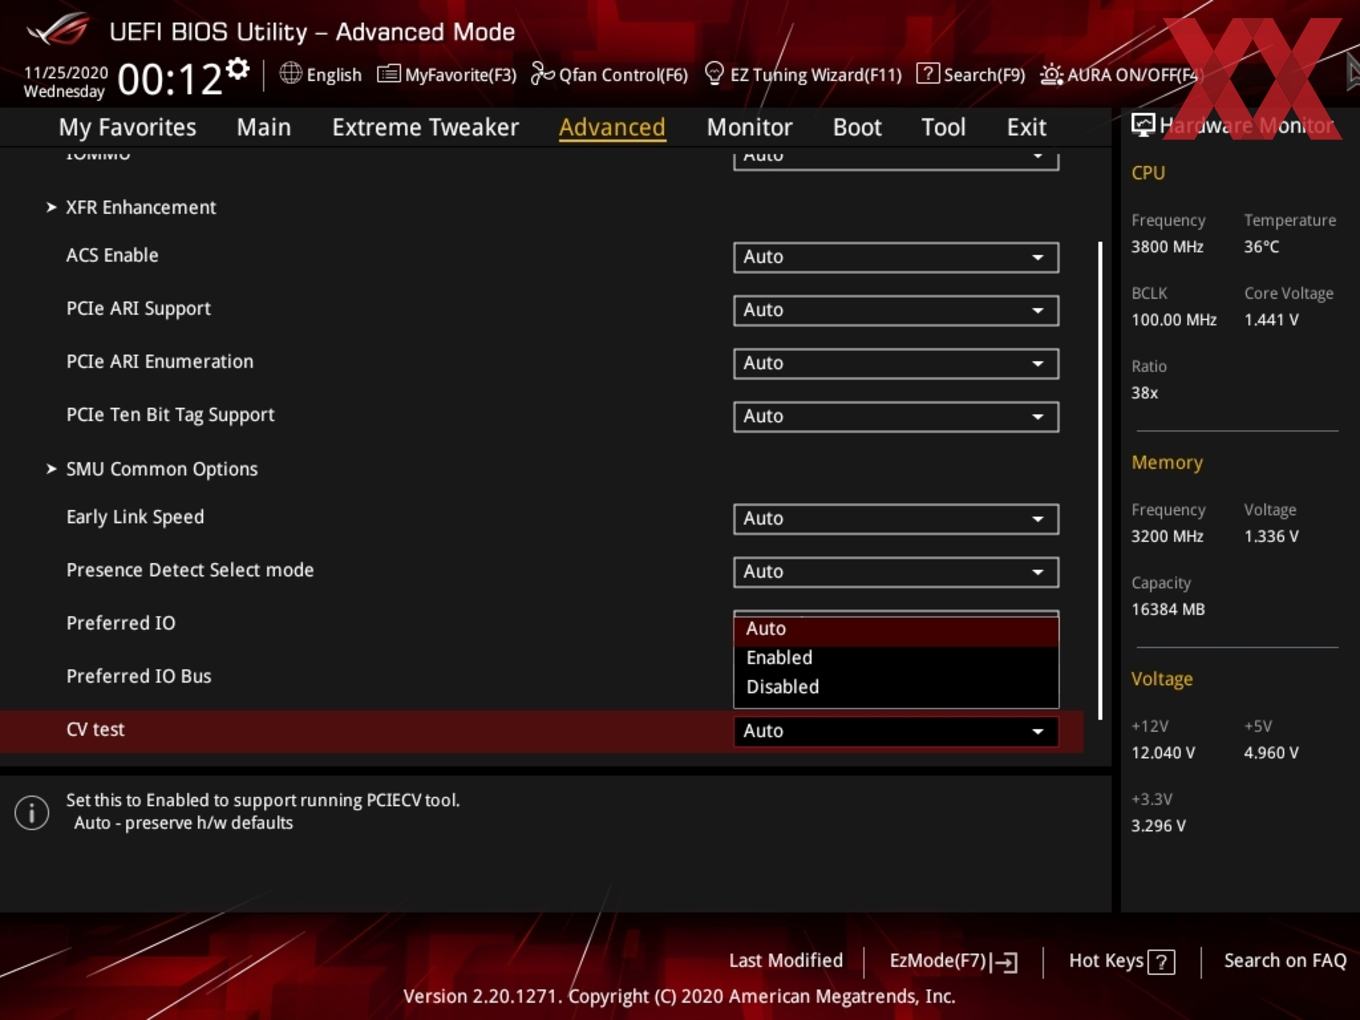Click Core Voltage value 1.441 V

click(1271, 320)
